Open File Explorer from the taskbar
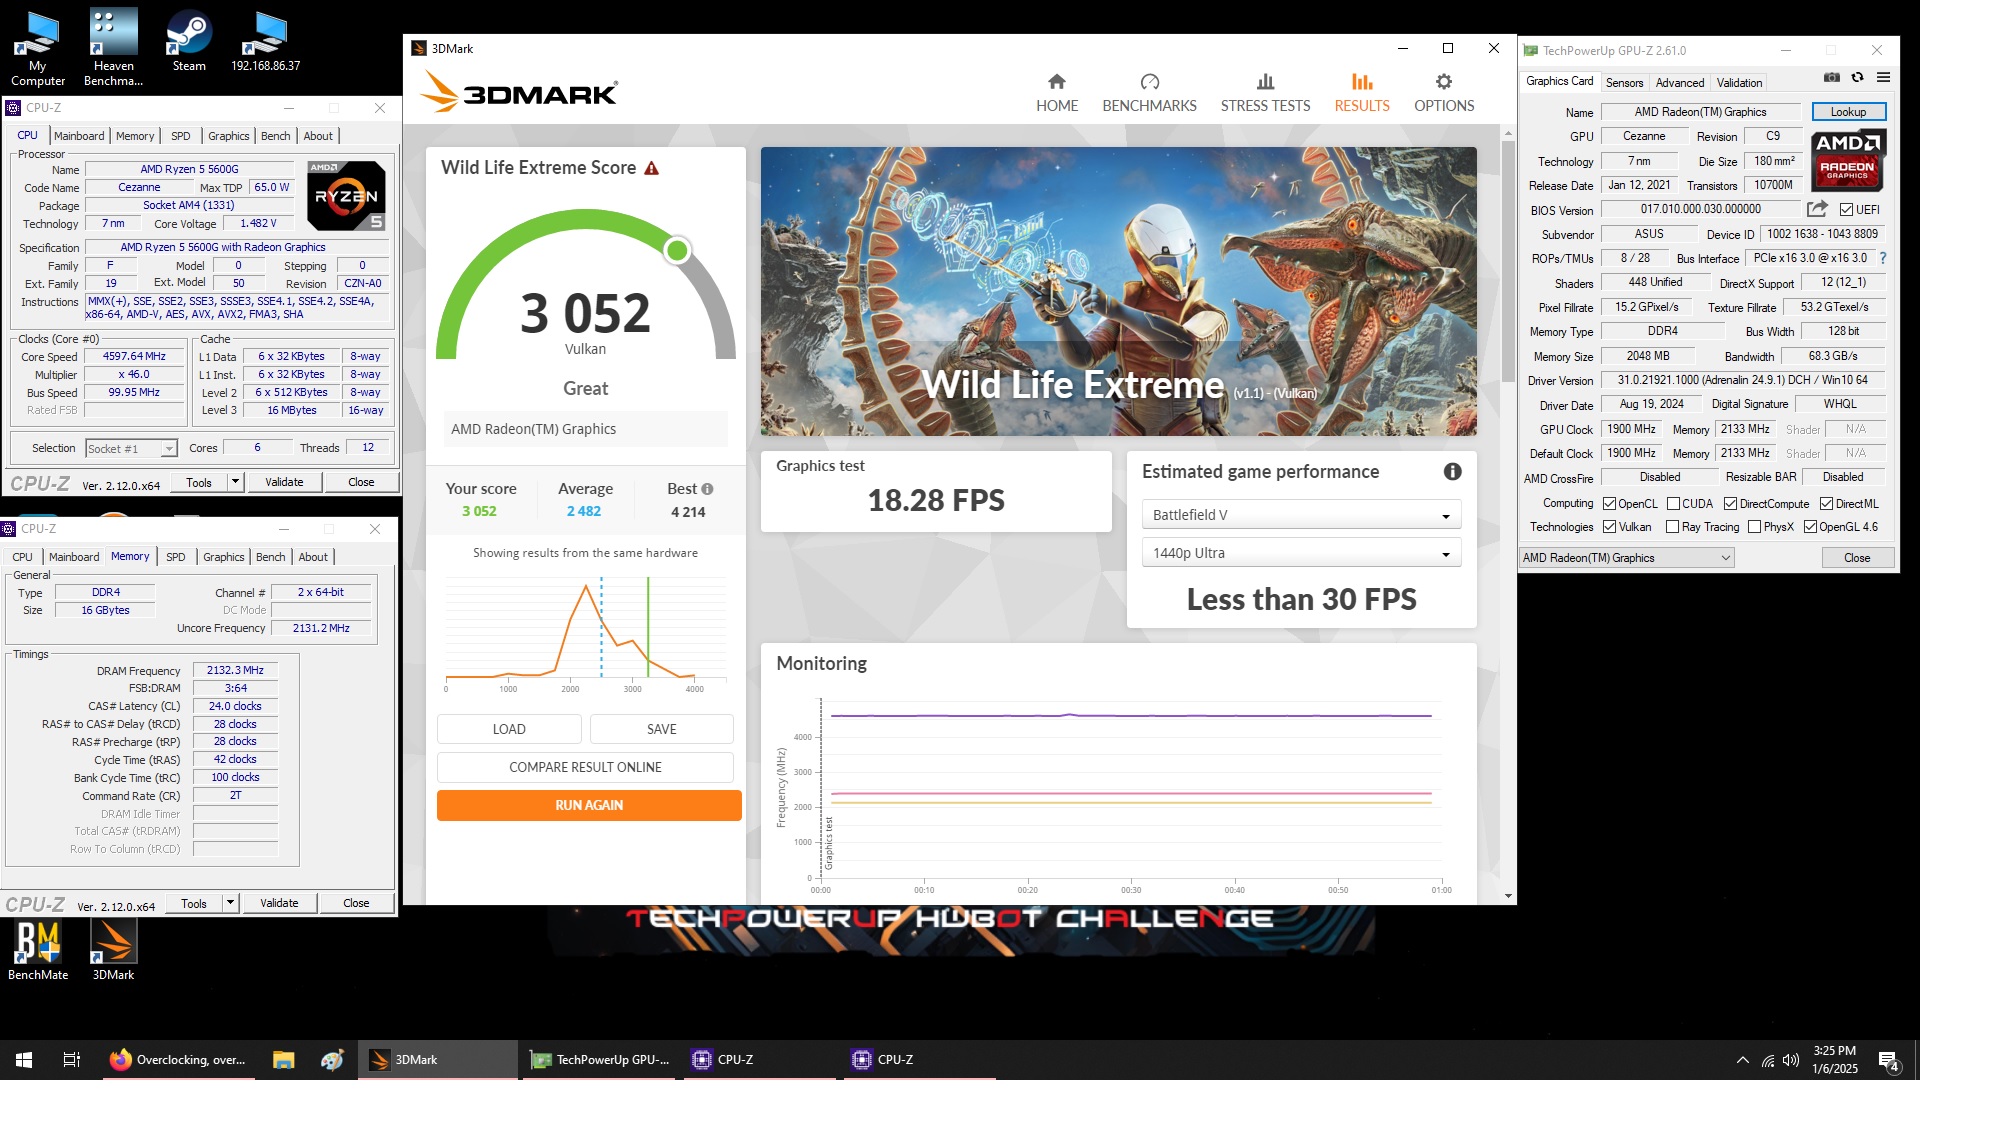This screenshot has height=1125, width=2000. (283, 1059)
